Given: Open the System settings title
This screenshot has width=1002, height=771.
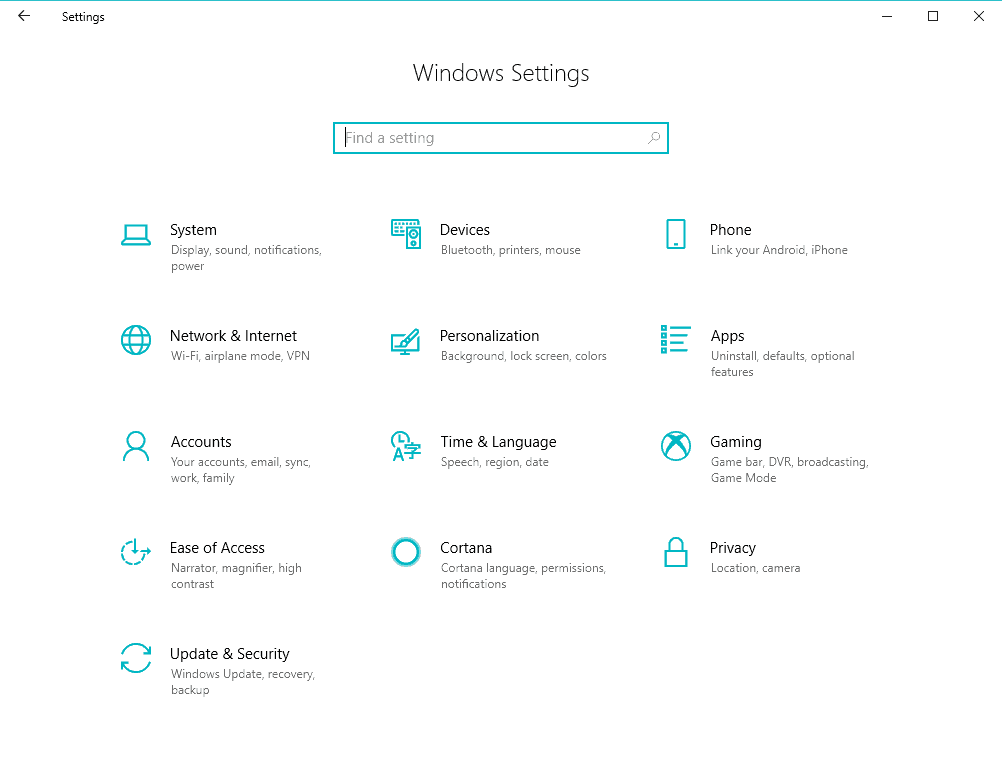Looking at the screenshot, I should 193,229.
